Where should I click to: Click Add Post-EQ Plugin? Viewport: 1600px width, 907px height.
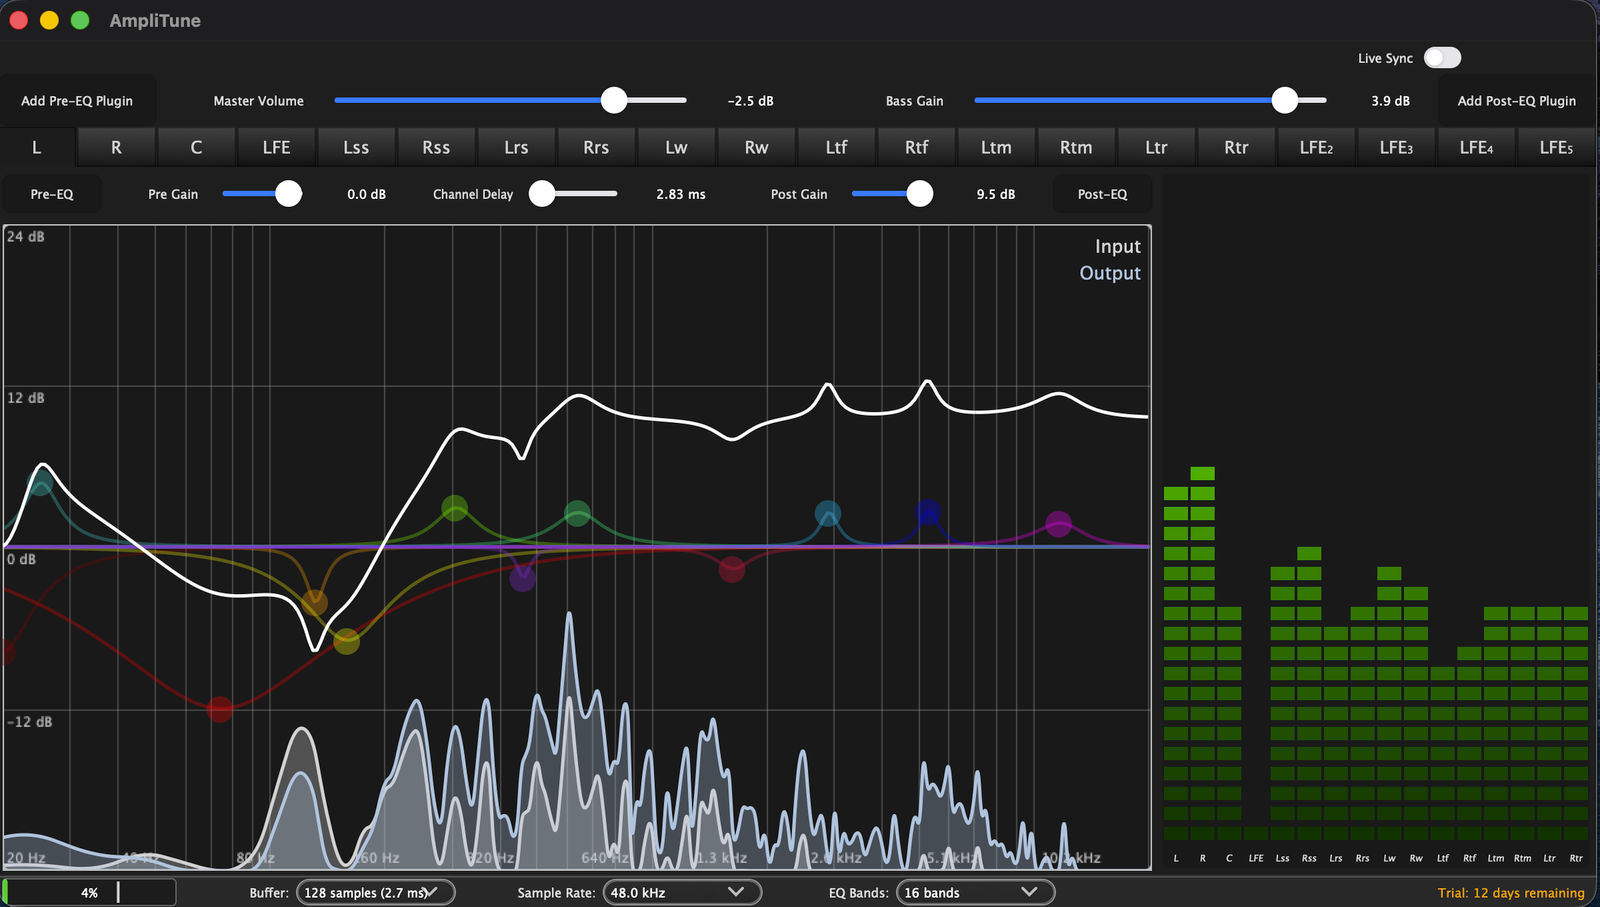(1516, 101)
